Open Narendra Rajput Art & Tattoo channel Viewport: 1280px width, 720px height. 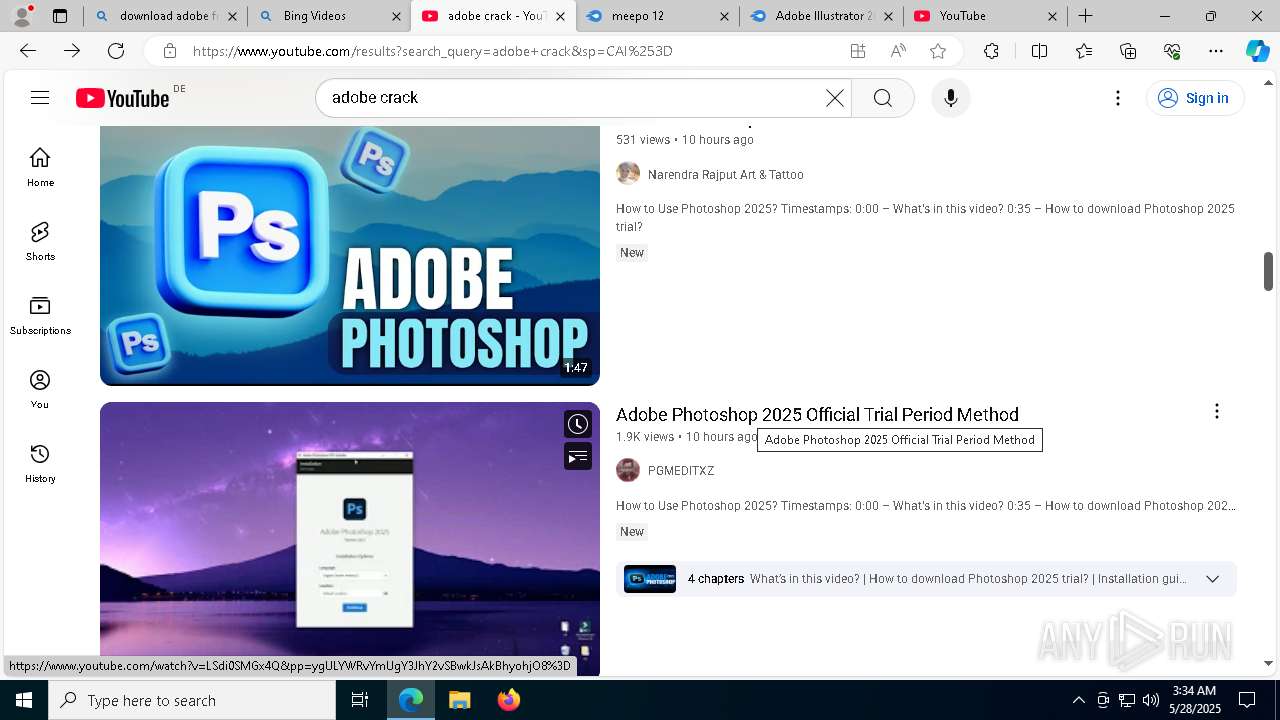[x=726, y=175]
